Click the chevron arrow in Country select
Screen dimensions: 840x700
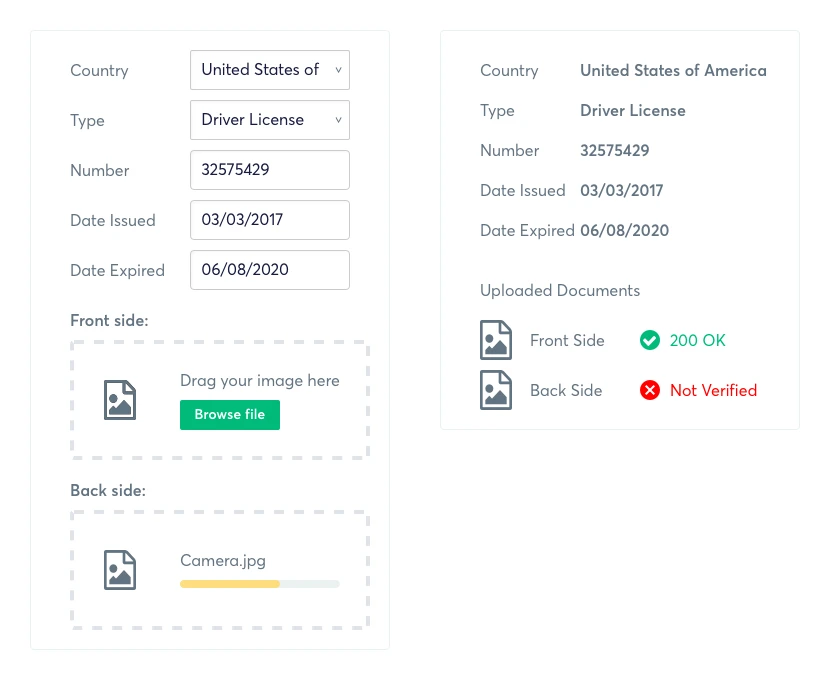[x=338, y=70]
